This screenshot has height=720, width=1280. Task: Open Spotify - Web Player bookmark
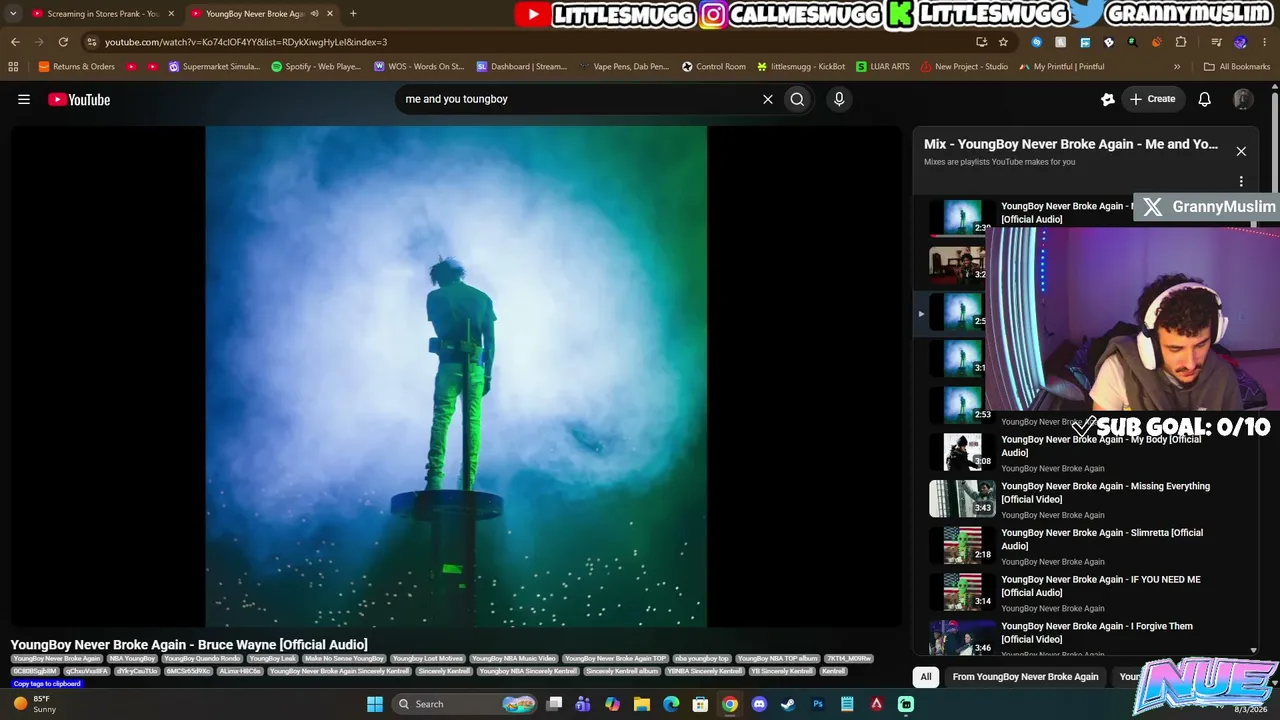316,67
